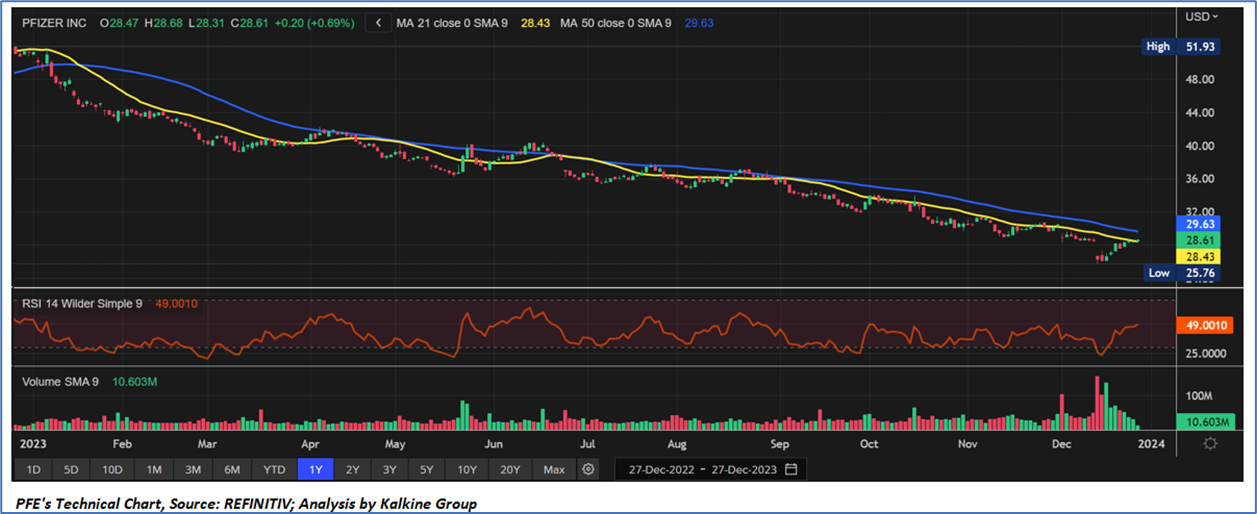Open chart settings gear beside Max button

588,469
